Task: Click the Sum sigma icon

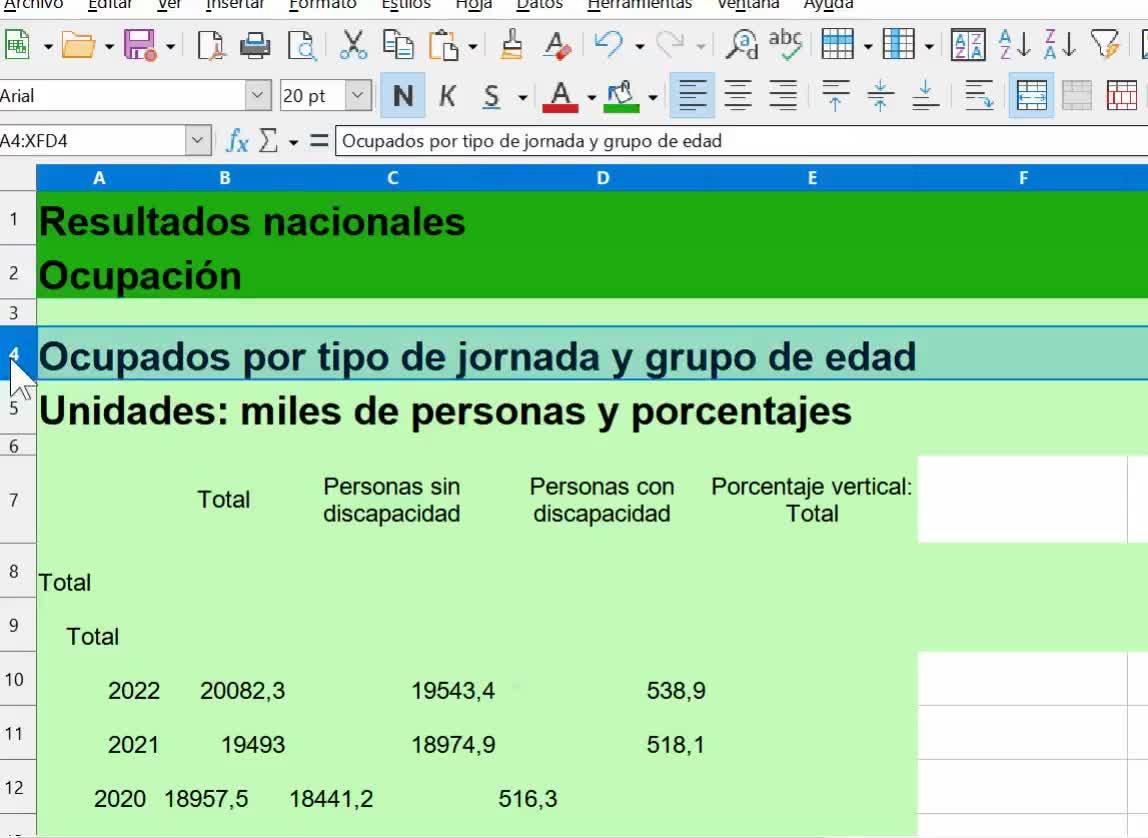Action: (269, 141)
